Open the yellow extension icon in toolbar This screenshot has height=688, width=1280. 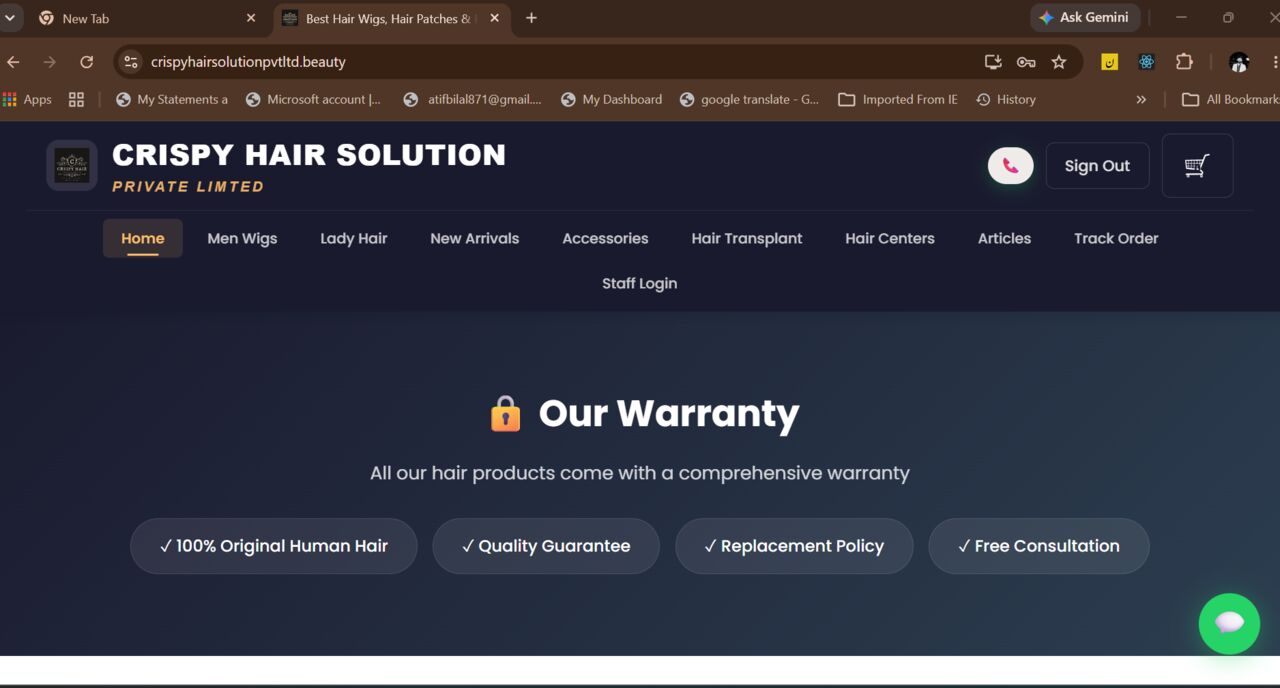tap(1109, 62)
